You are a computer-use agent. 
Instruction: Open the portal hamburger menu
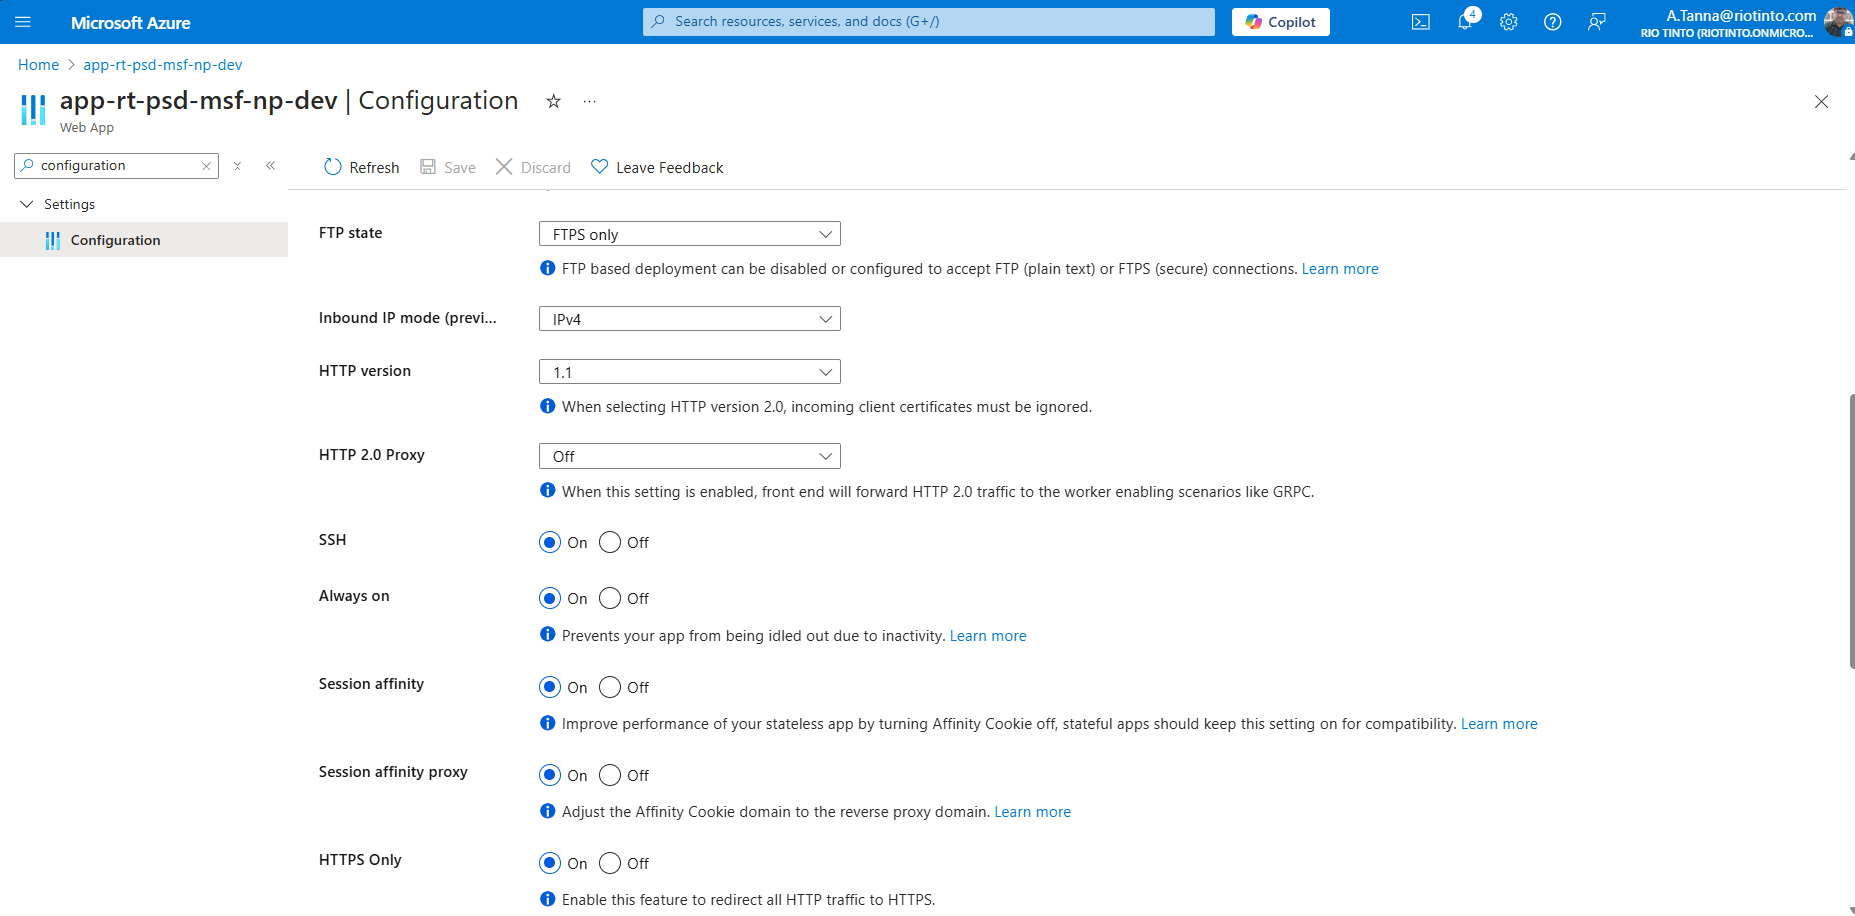pos(22,21)
